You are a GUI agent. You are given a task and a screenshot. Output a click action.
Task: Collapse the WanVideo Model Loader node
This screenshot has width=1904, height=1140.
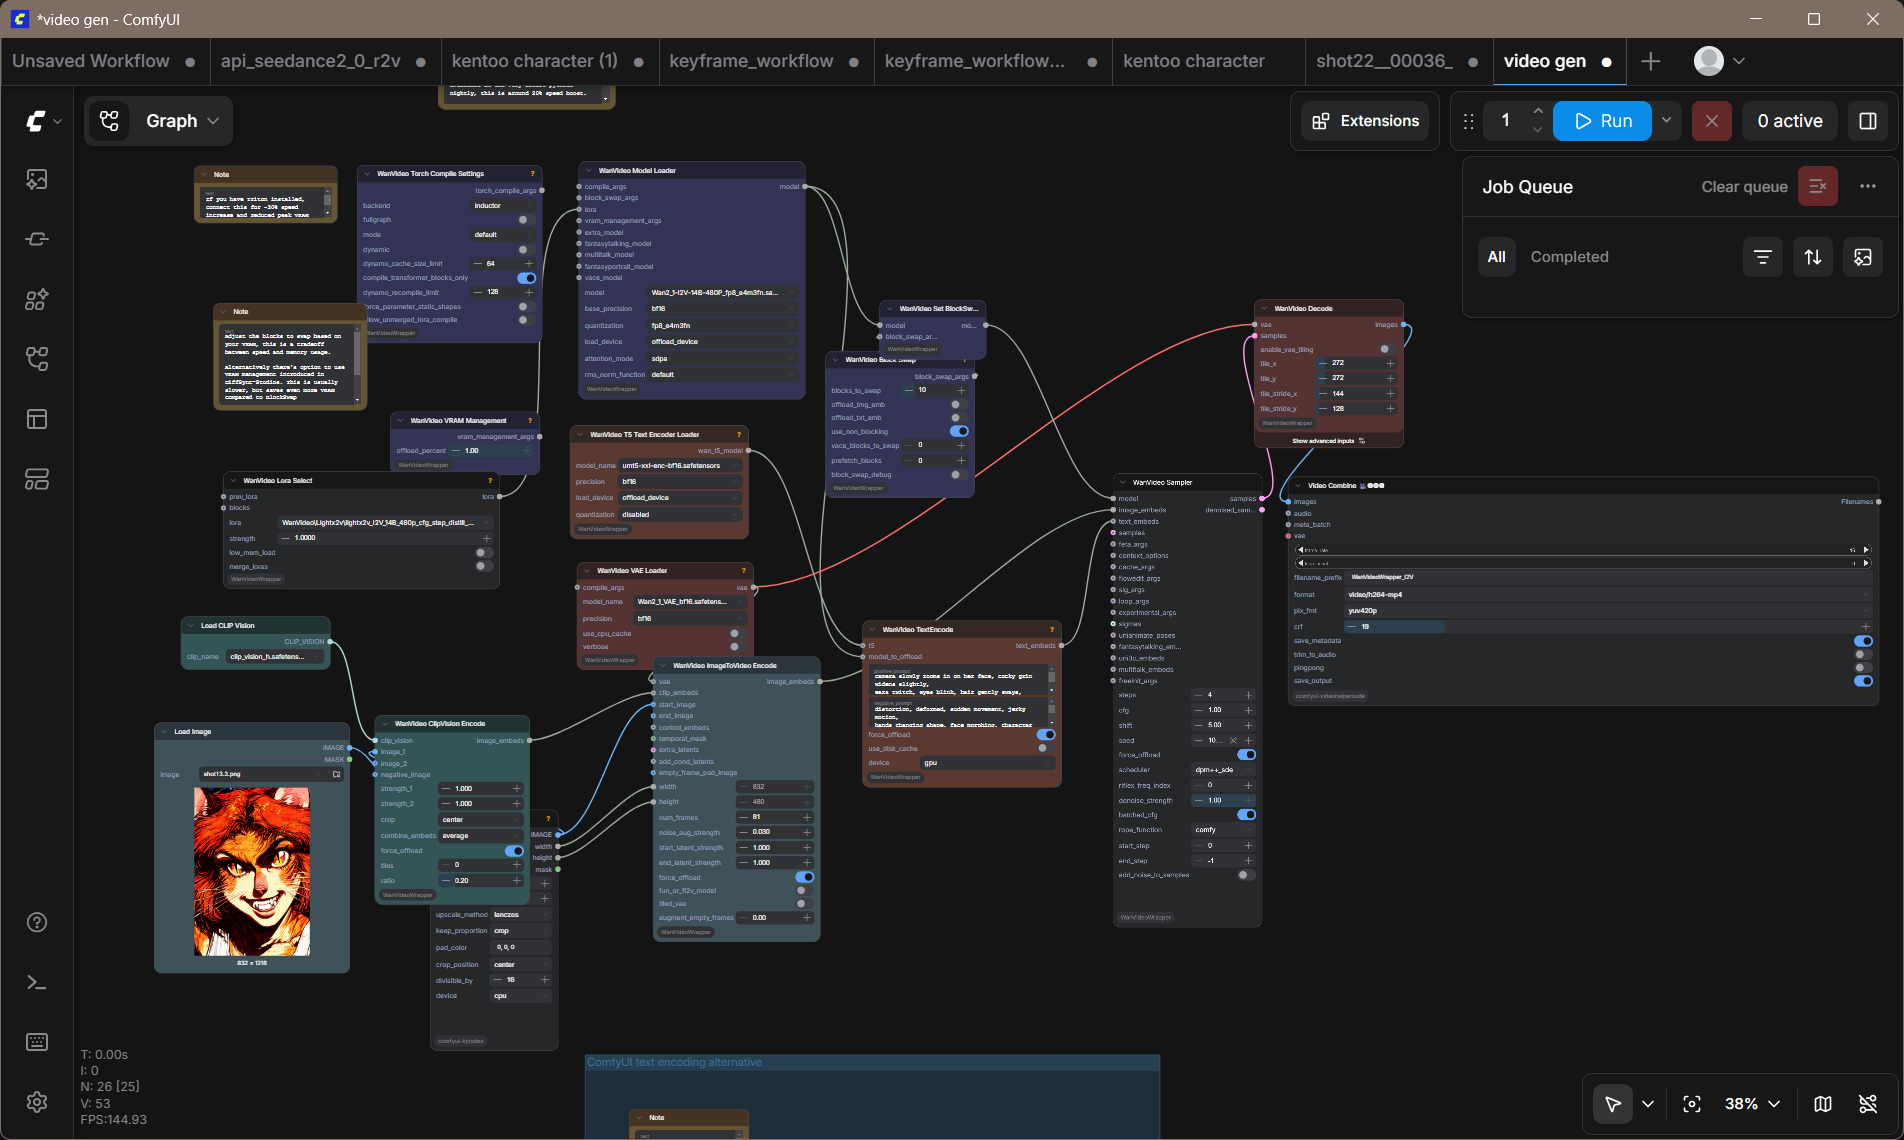[589, 171]
